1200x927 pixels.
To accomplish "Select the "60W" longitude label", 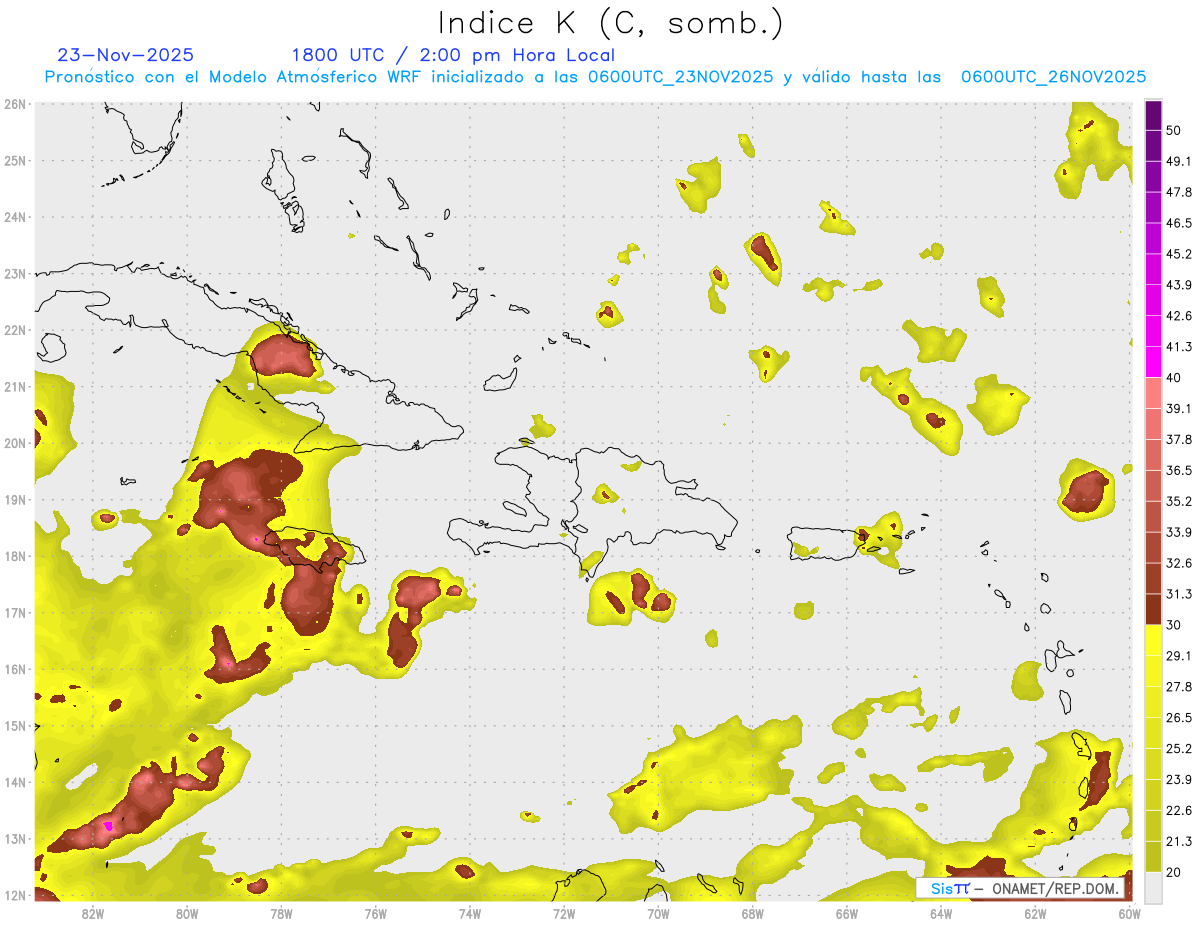I will coord(1130,913).
